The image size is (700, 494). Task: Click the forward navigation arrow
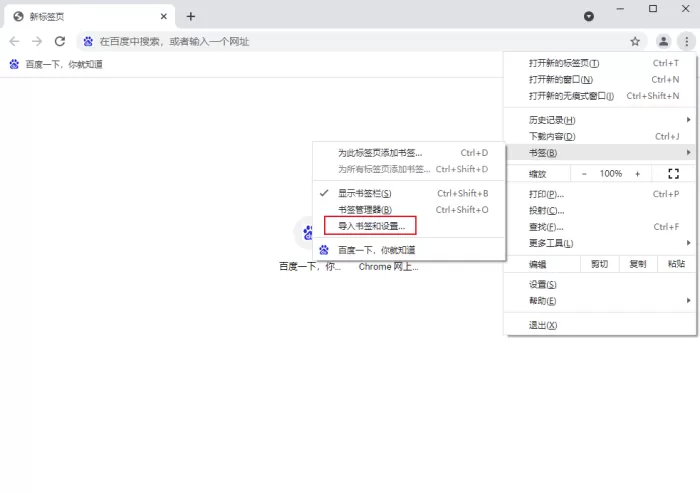37,42
